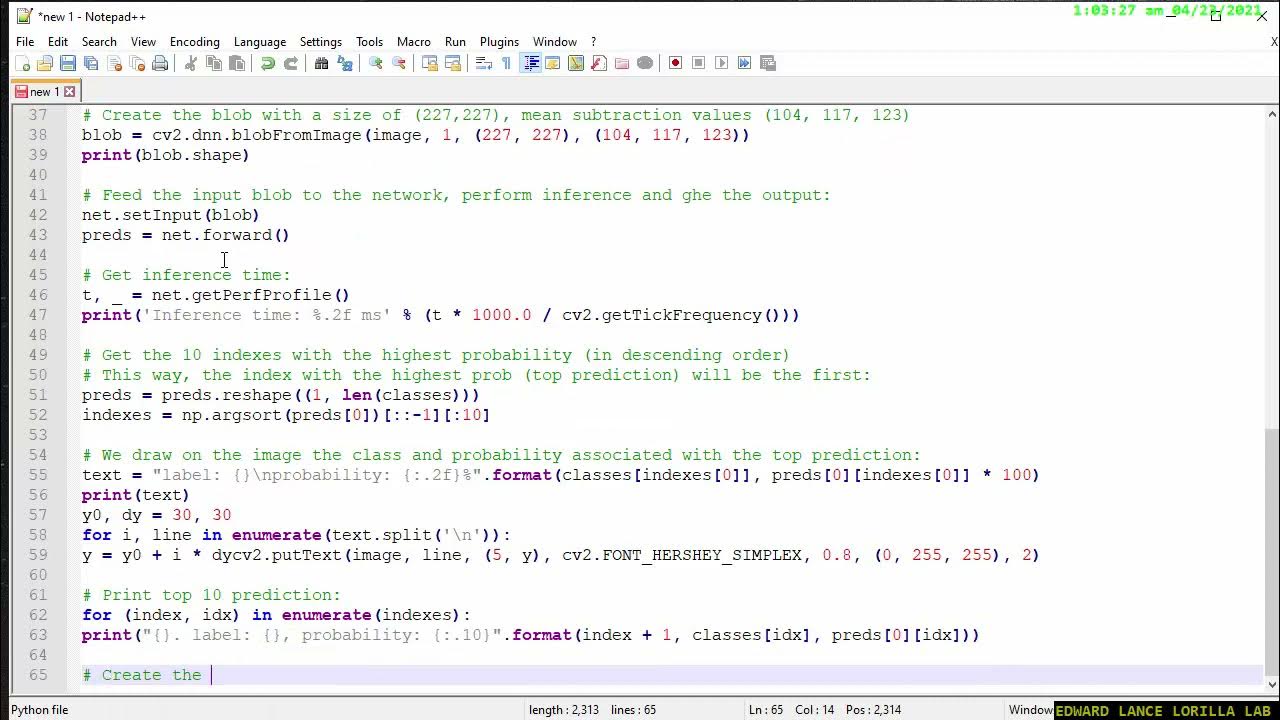Click the X at menu bar's right end

pos(1274,42)
